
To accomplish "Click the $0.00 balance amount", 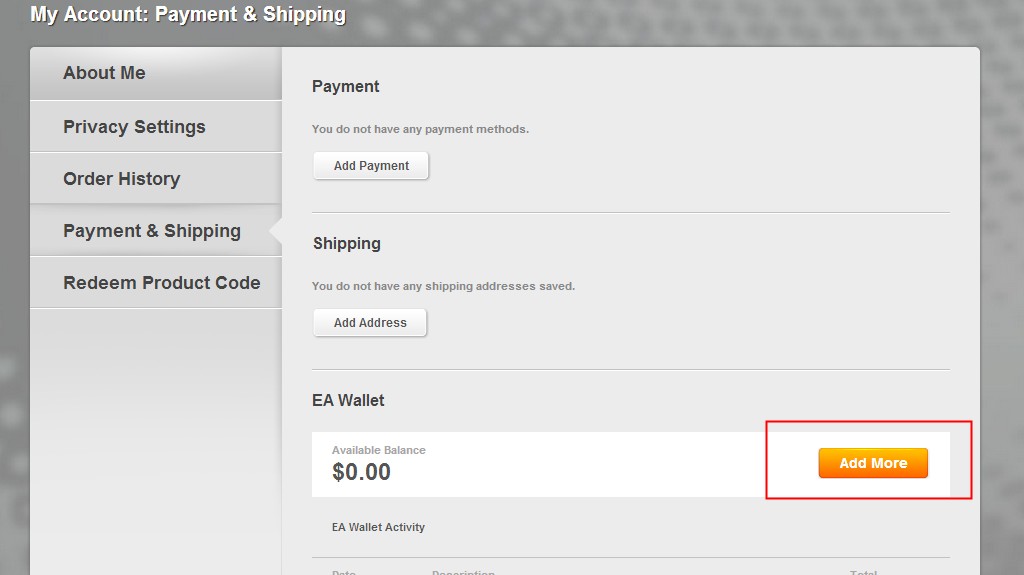I will pos(361,472).
